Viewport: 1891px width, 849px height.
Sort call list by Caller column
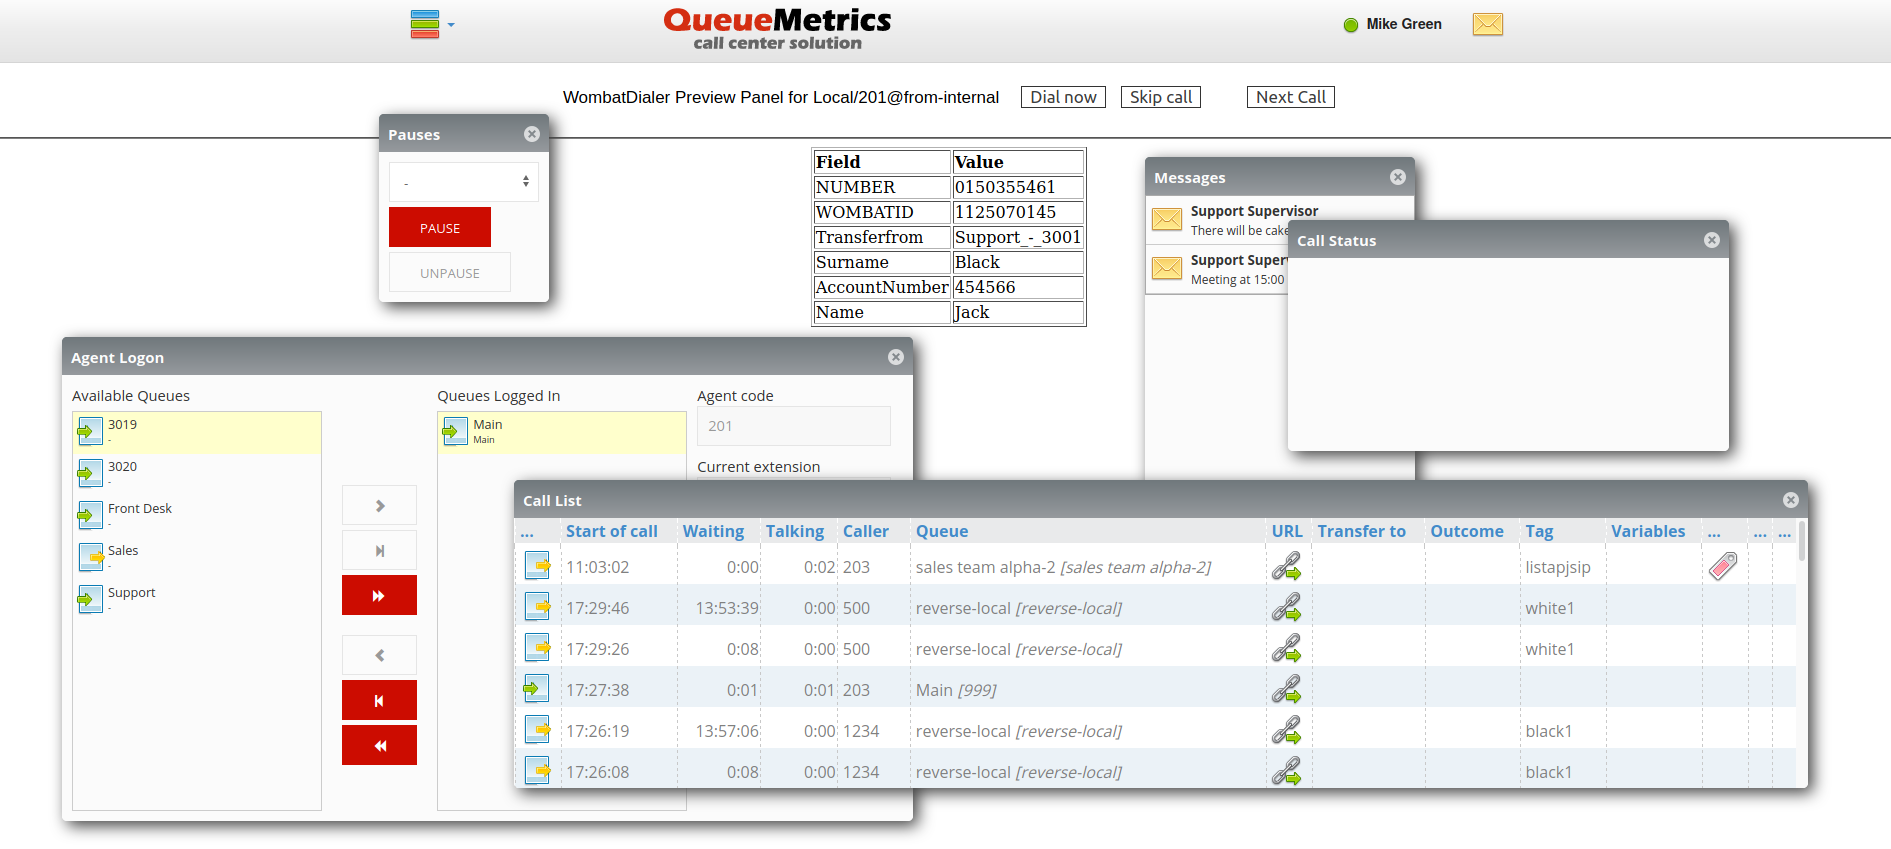tap(866, 531)
